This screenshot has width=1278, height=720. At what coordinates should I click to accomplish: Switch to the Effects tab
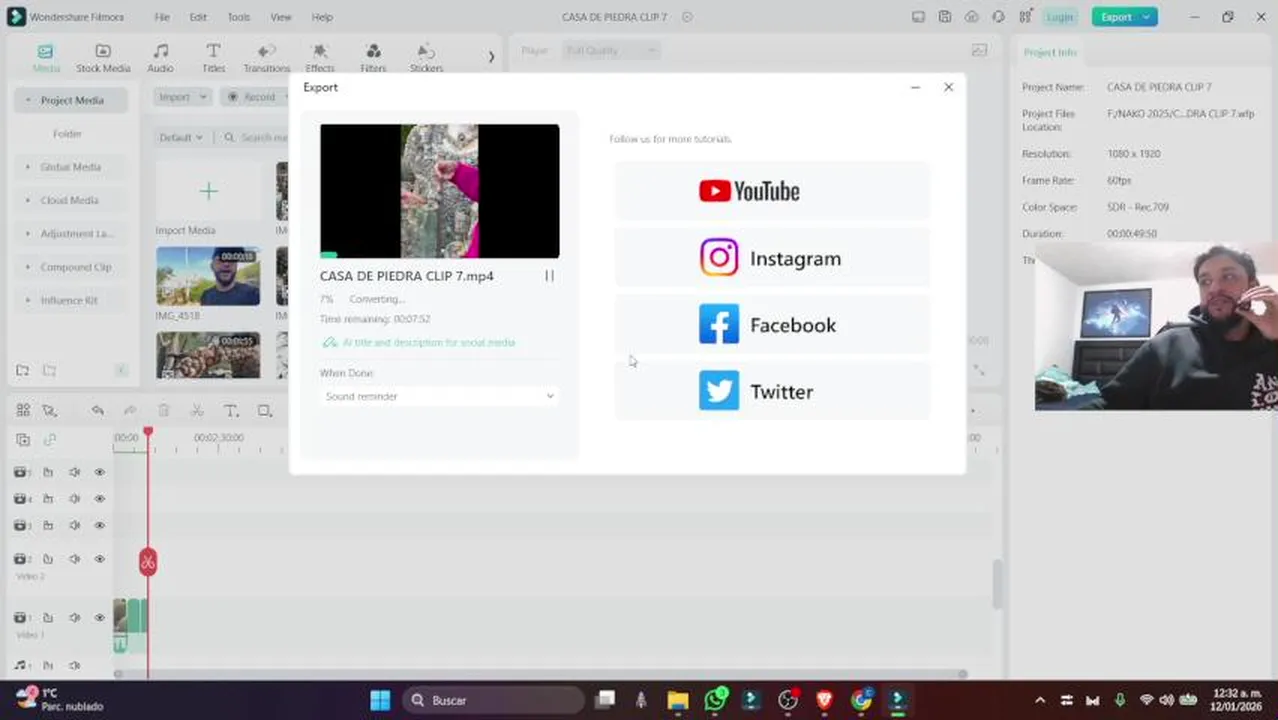click(x=320, y=58)
